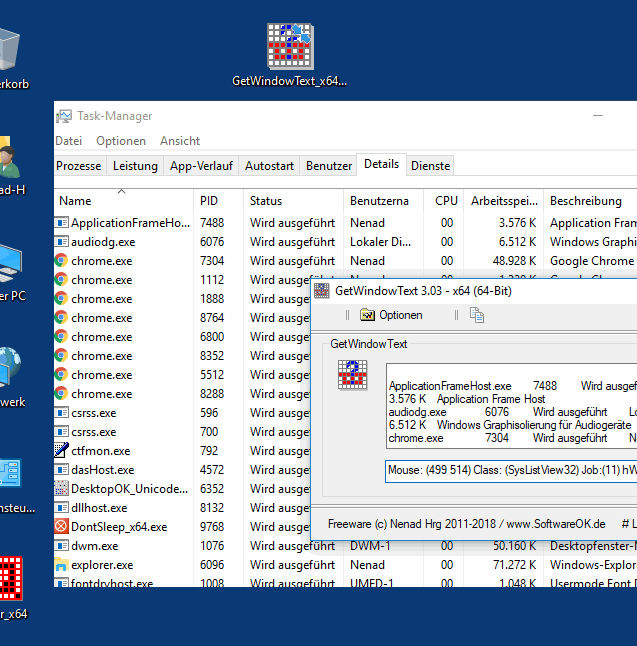Click the 71.272 K memory cell
The image size is (637, 646).
point(514,564)
